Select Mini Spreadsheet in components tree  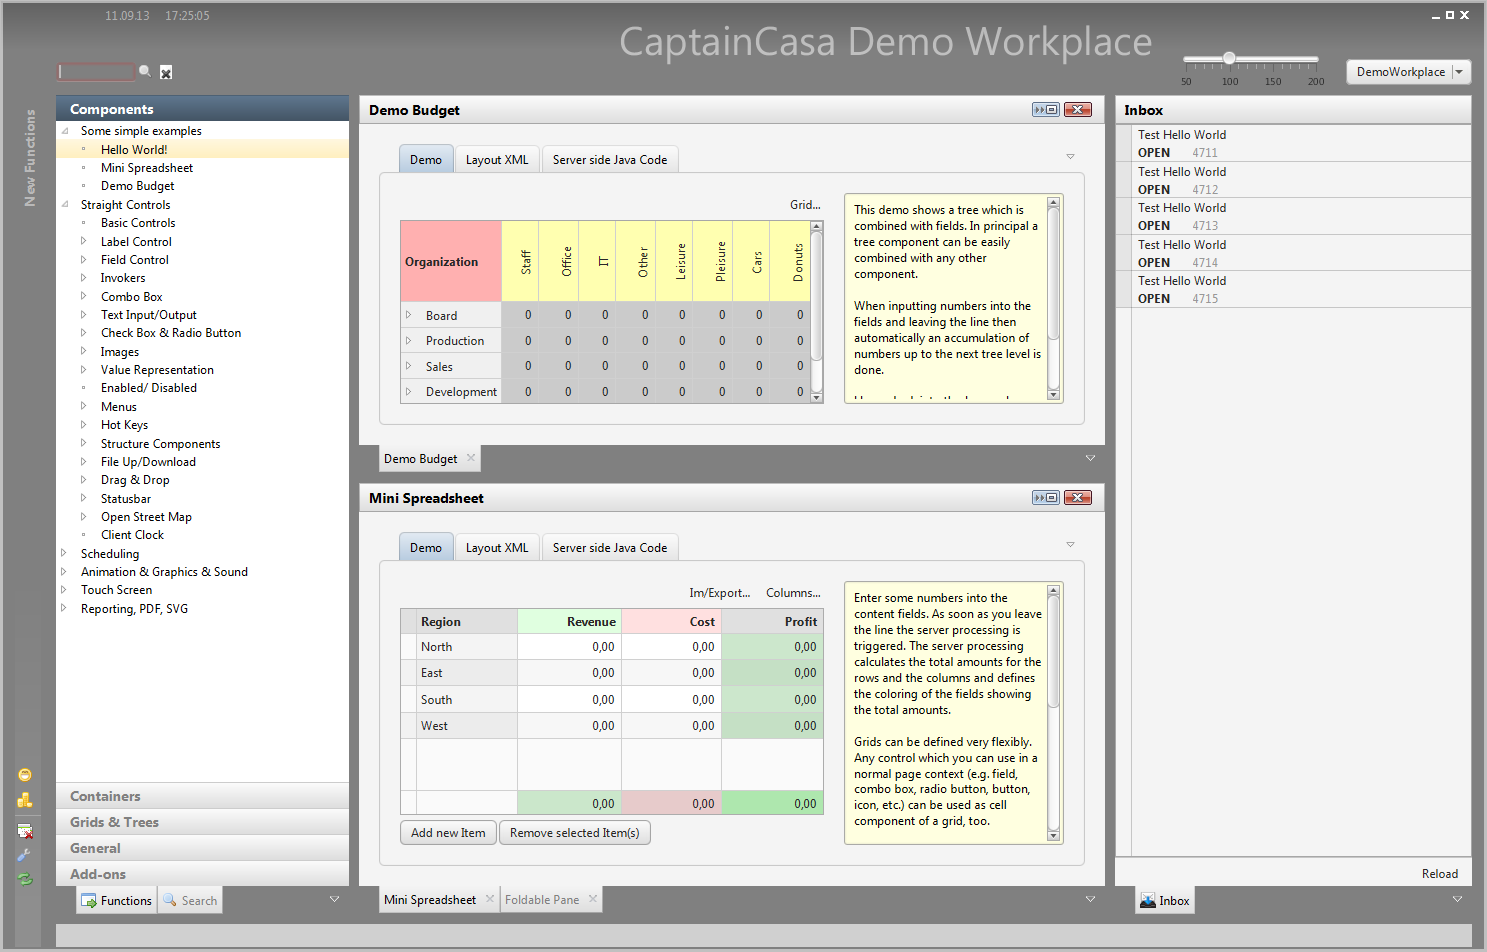pyautogui.click(x=147, y=168)
